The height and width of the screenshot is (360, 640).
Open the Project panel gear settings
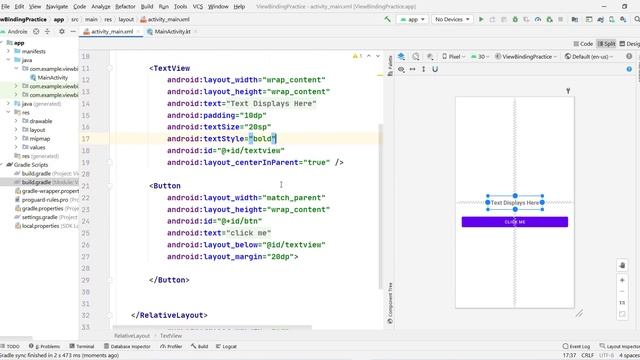click(62, 31)
